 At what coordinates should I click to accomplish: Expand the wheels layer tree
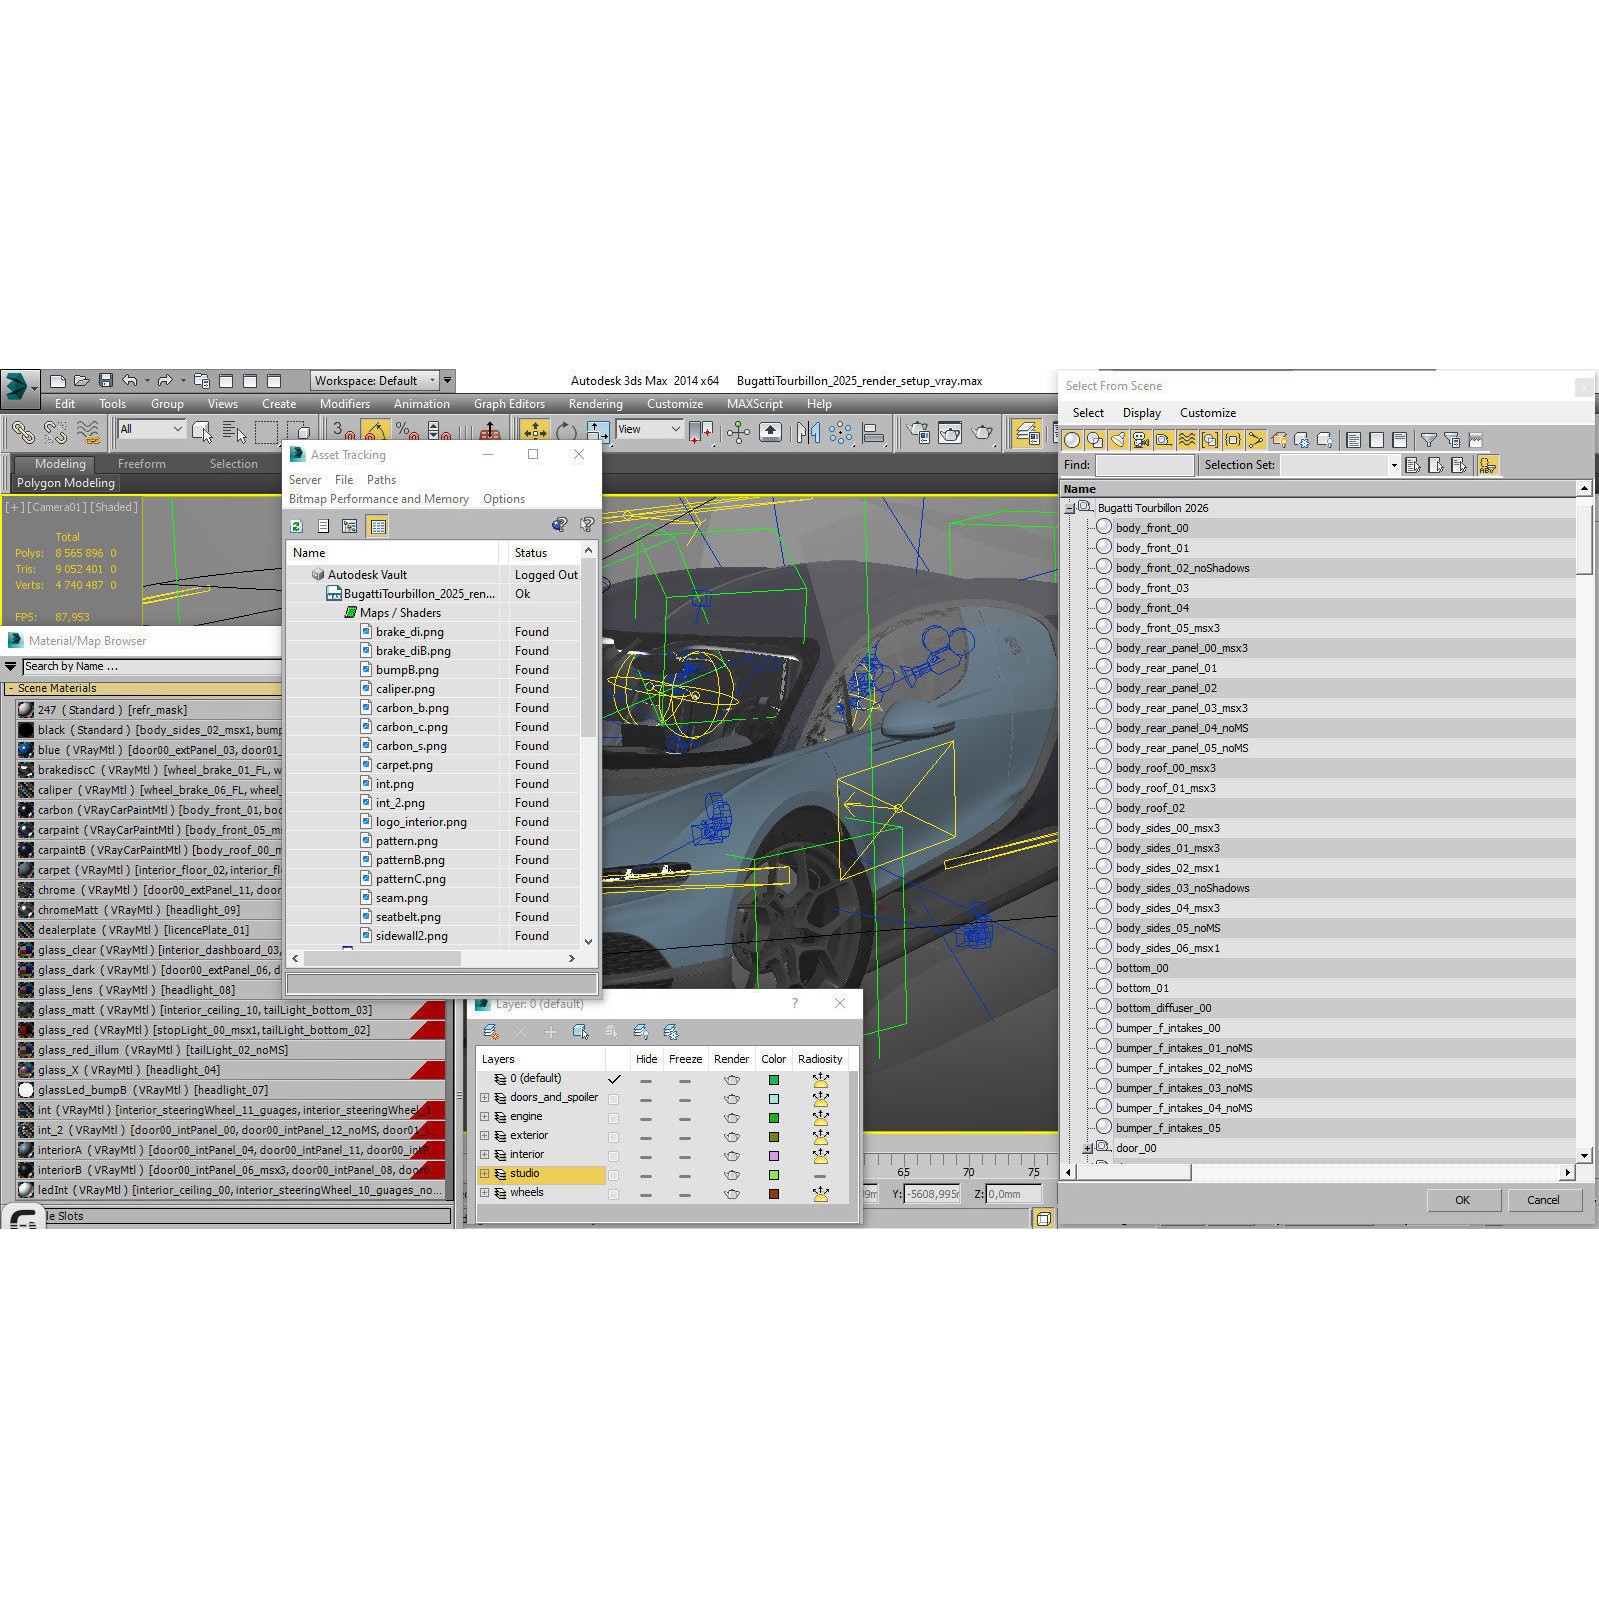pos(485,1193)
